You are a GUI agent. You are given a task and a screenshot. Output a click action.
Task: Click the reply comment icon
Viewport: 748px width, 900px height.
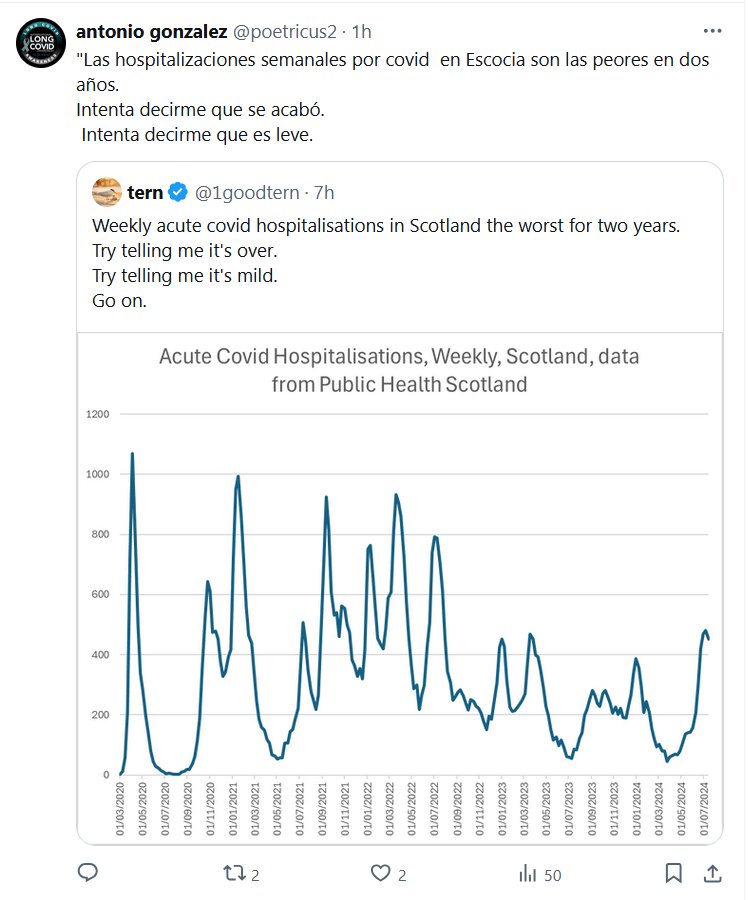88,874
